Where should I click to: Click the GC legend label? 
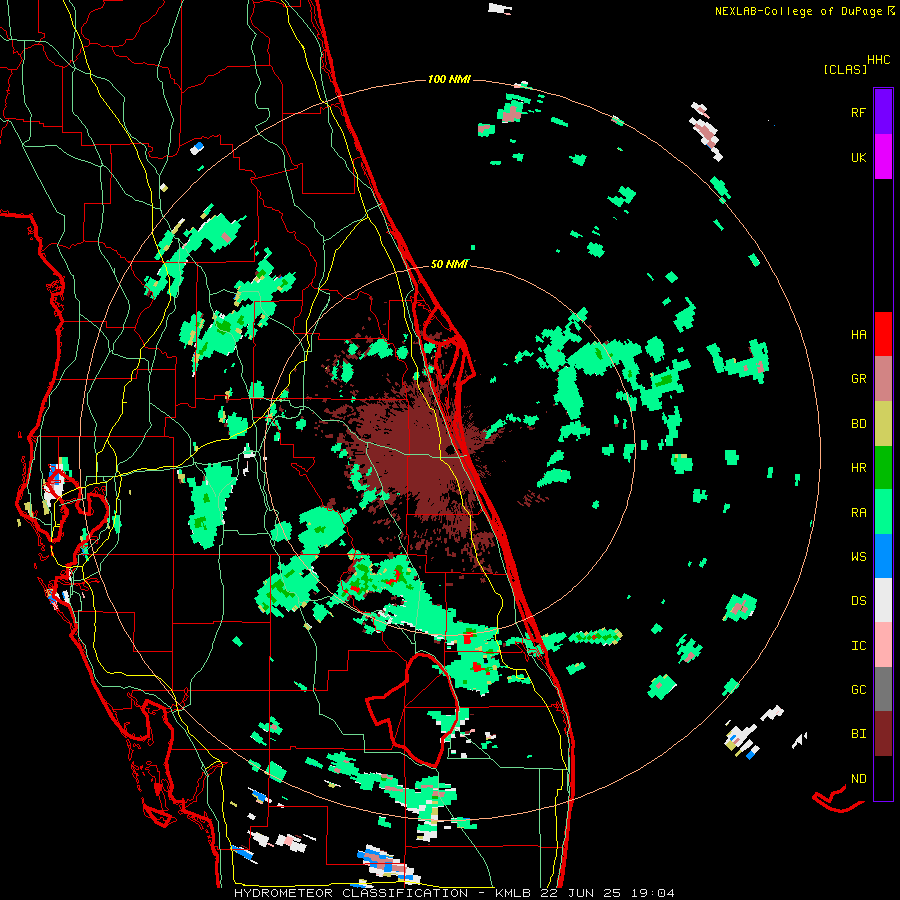[858, 690]
